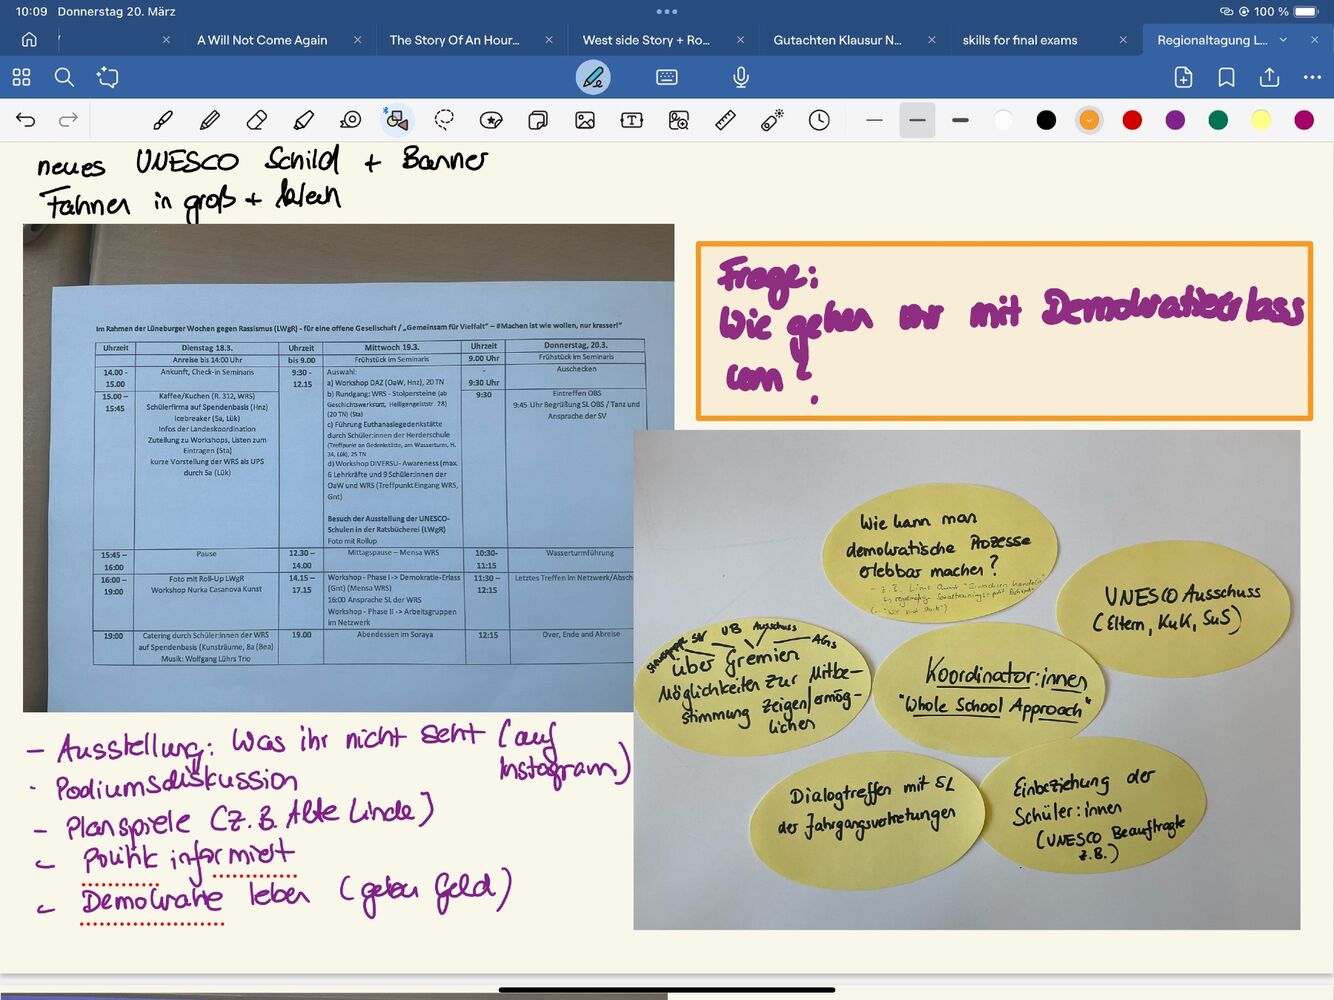Screen dimensions: 1334x1000
Task: Redo the undone action
Action: (68, 120)
